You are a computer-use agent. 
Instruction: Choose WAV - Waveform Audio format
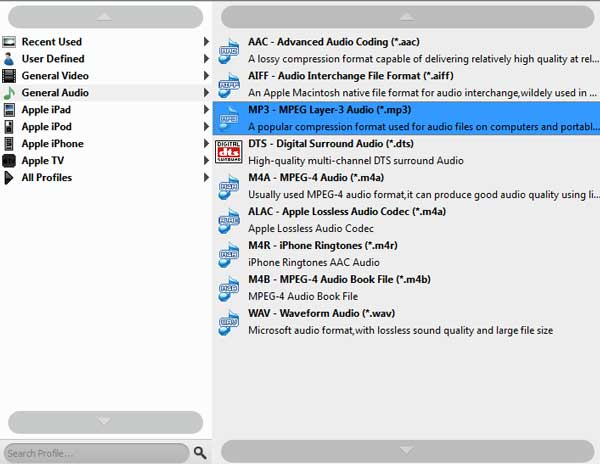406,322
